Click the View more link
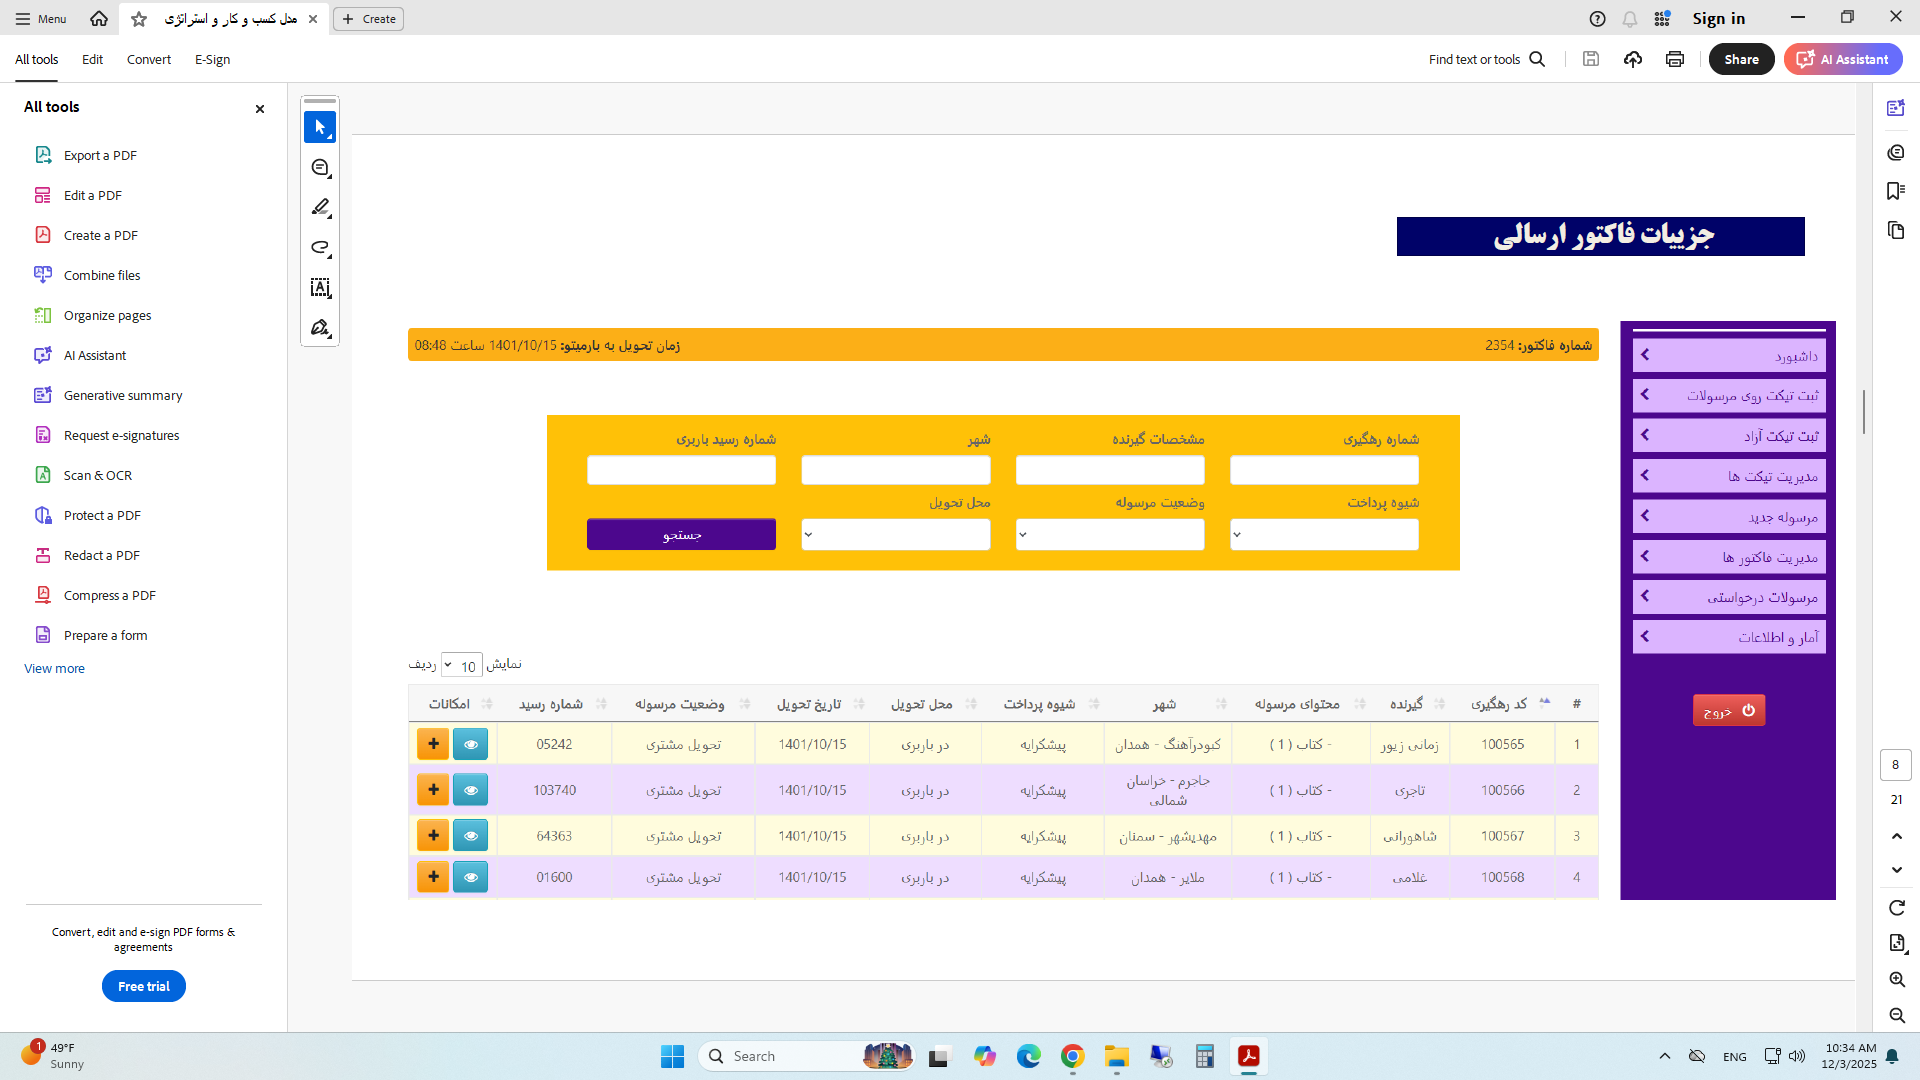This screenshot has height=1080, width=1920. point(54,668)
